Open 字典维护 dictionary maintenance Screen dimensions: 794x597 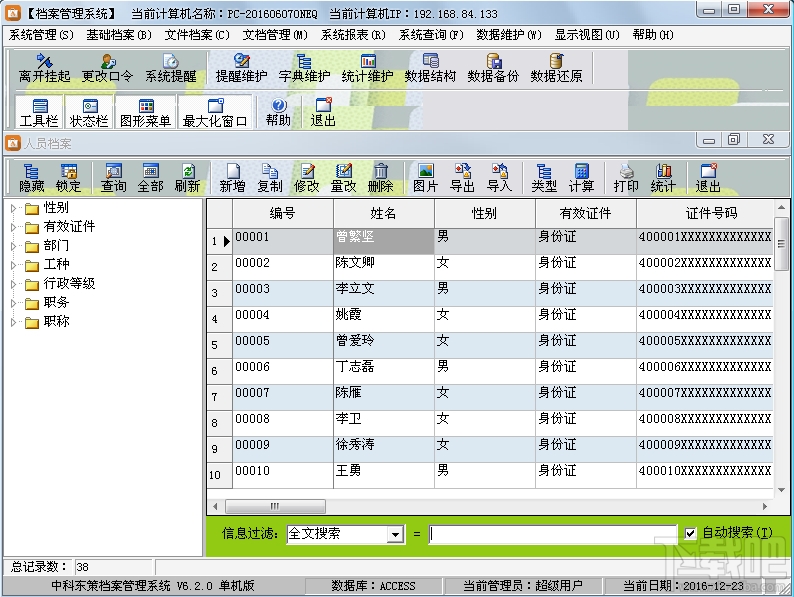(304, 68)
